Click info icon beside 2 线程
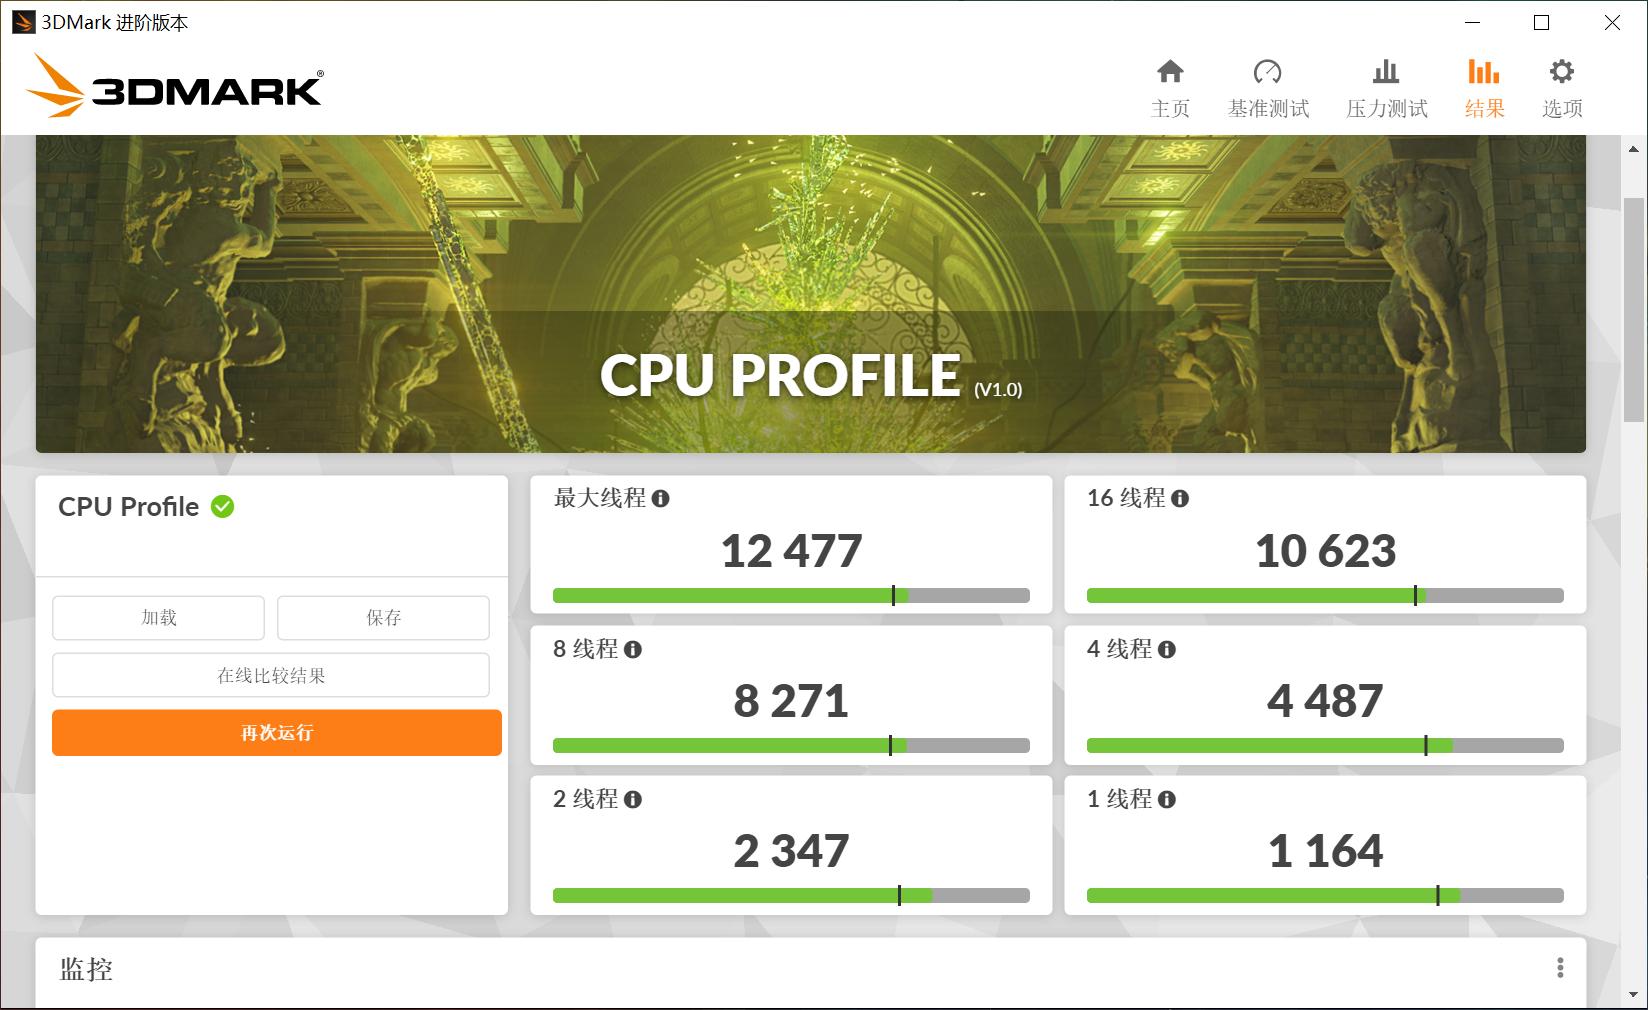This screenshot has height=1010, width=1648. [x=633, y=799]
